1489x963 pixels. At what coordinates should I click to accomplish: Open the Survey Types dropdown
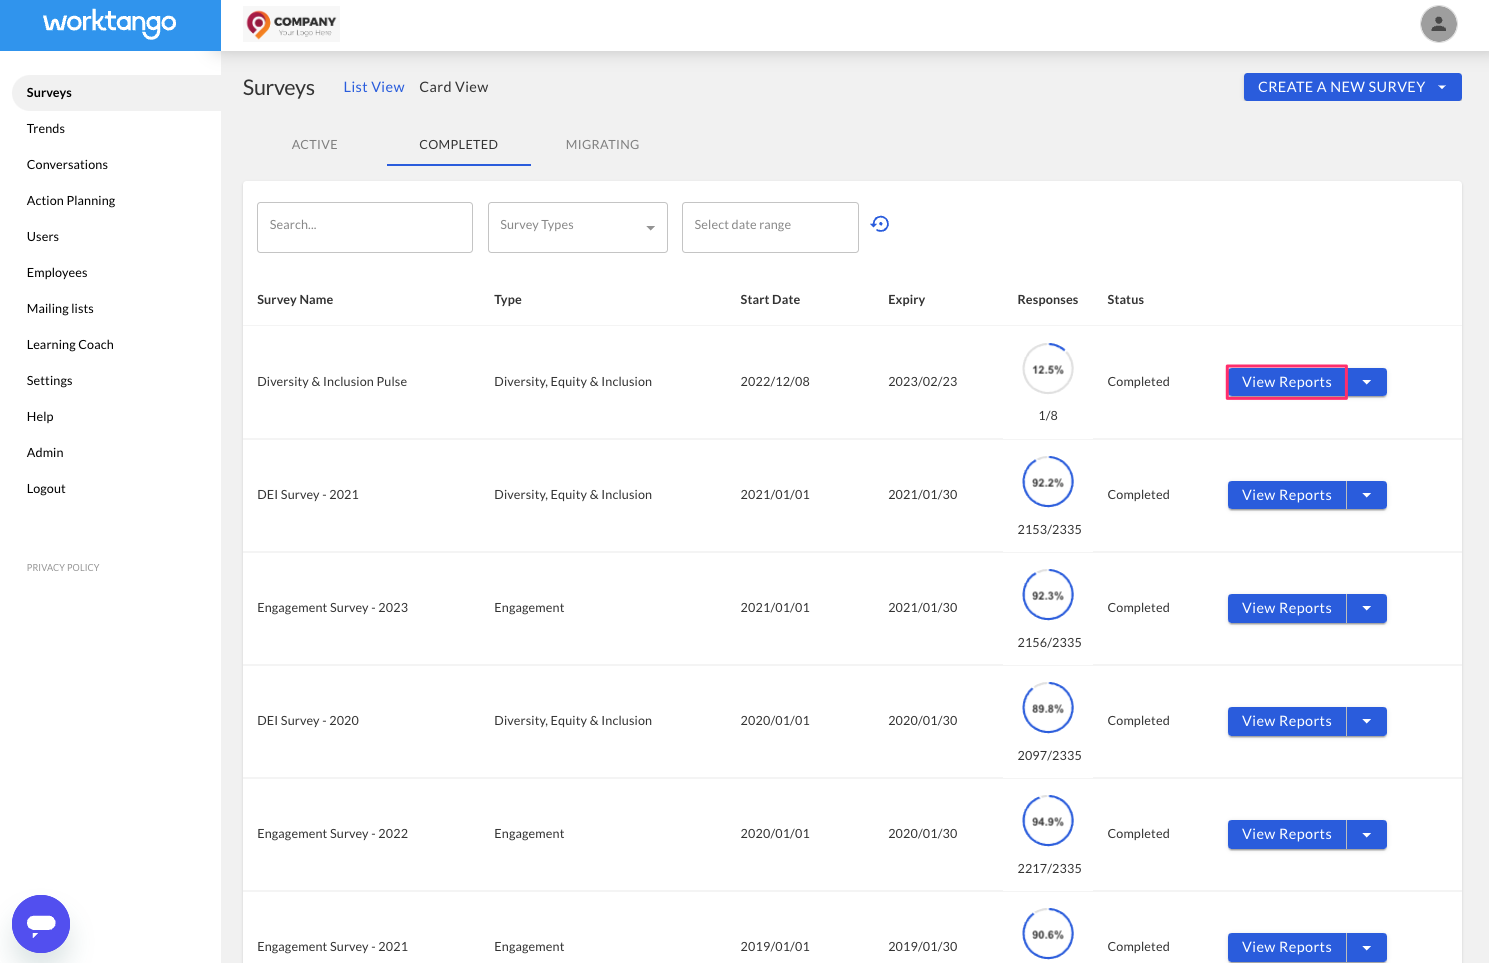(577, 226)
